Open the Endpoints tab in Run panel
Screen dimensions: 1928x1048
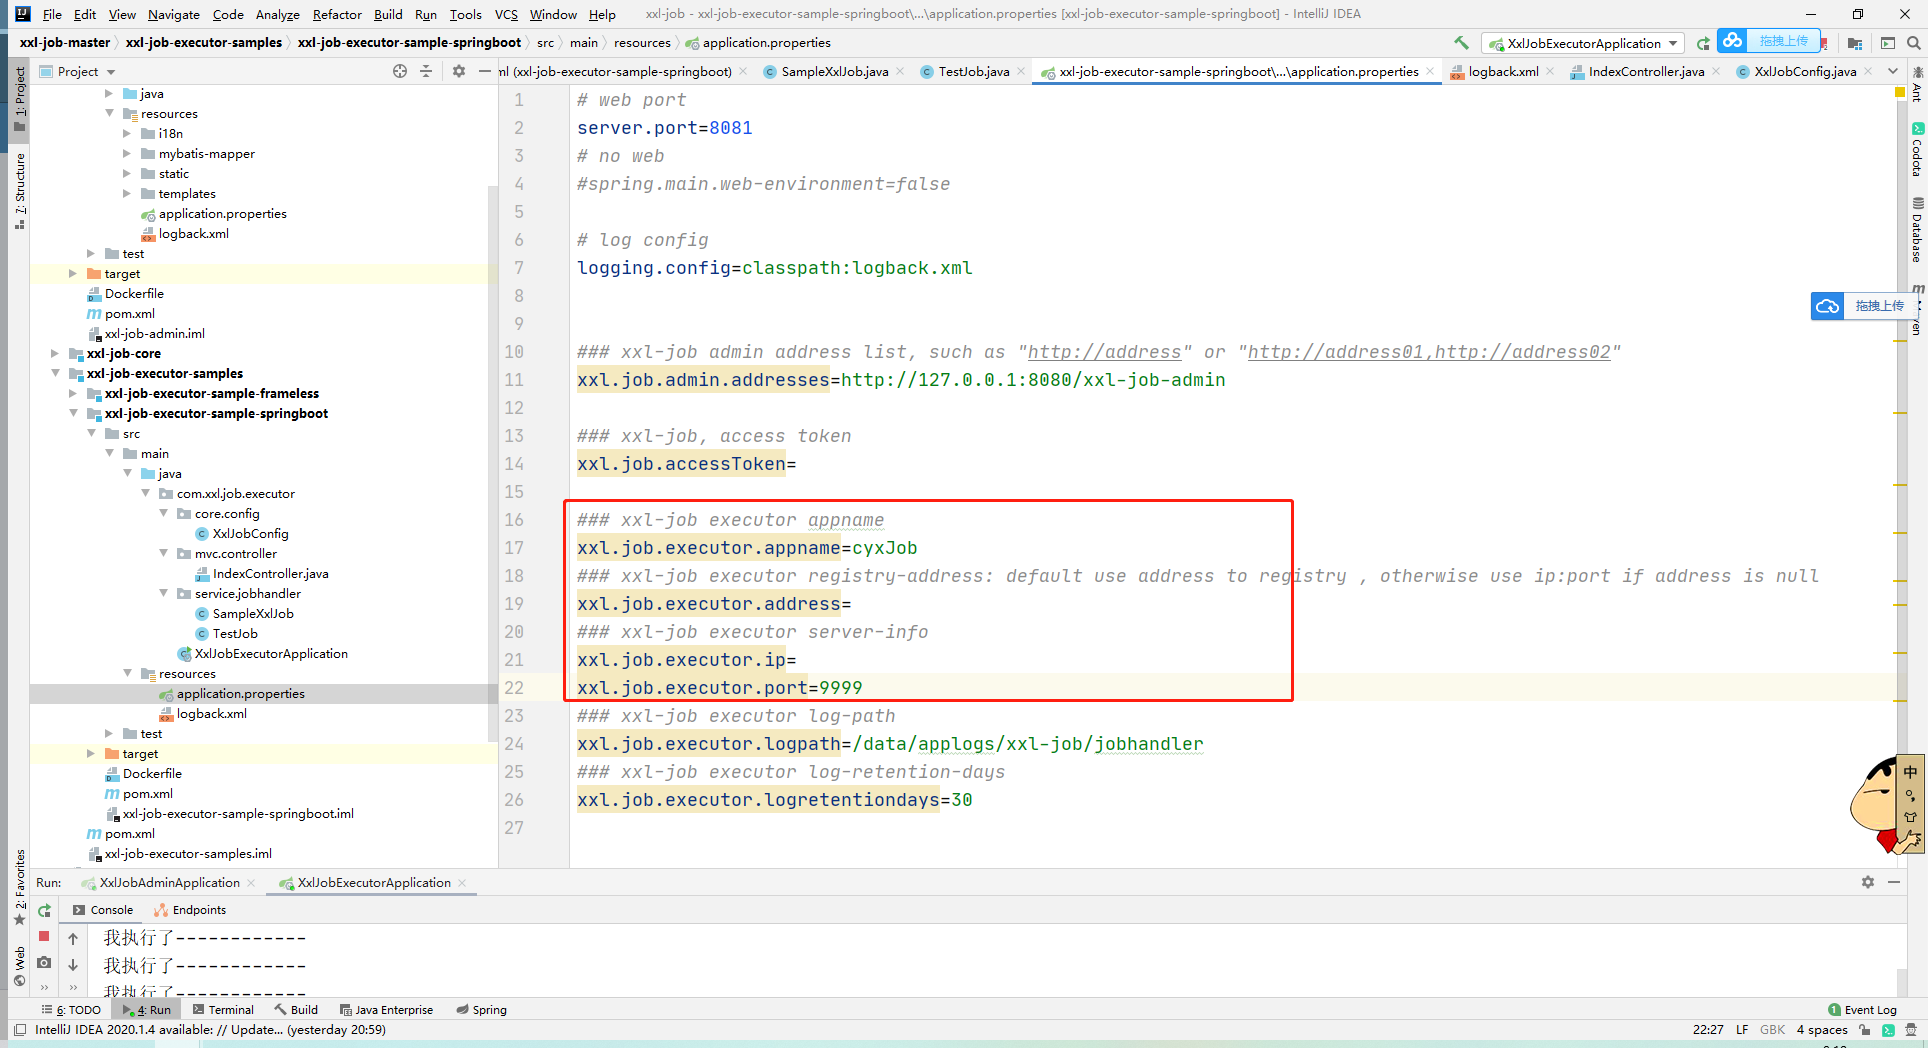[x=190, y=910]
